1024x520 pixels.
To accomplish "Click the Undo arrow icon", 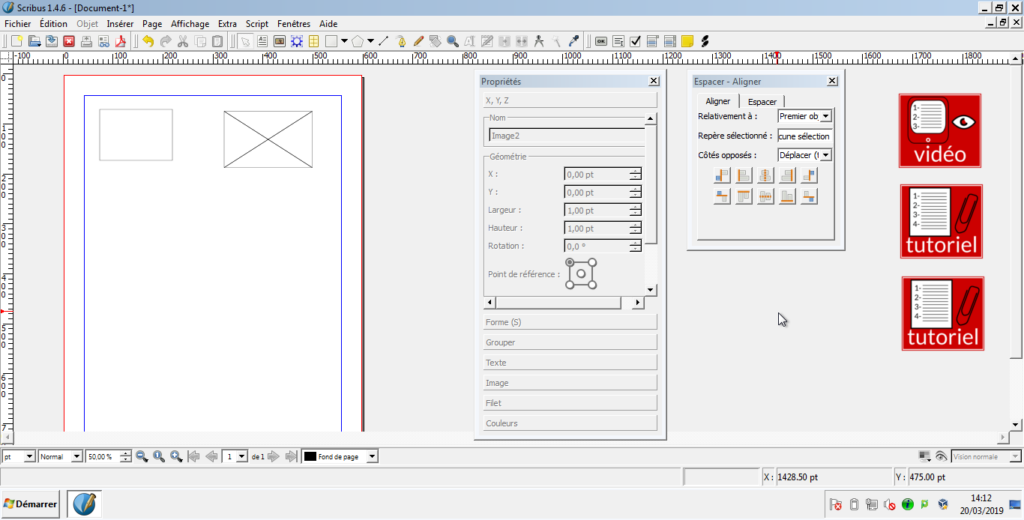I will (x=148, y=41).
